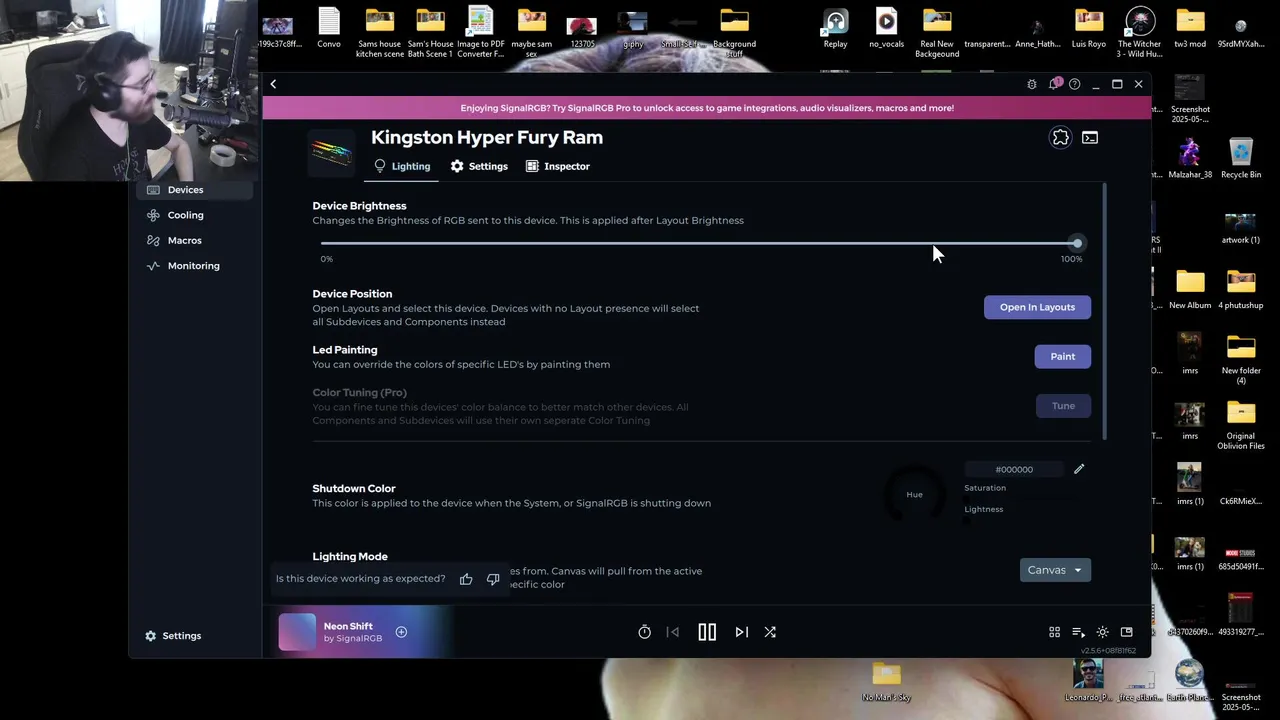Click the 4 phutushup folder

(1241, 289)
